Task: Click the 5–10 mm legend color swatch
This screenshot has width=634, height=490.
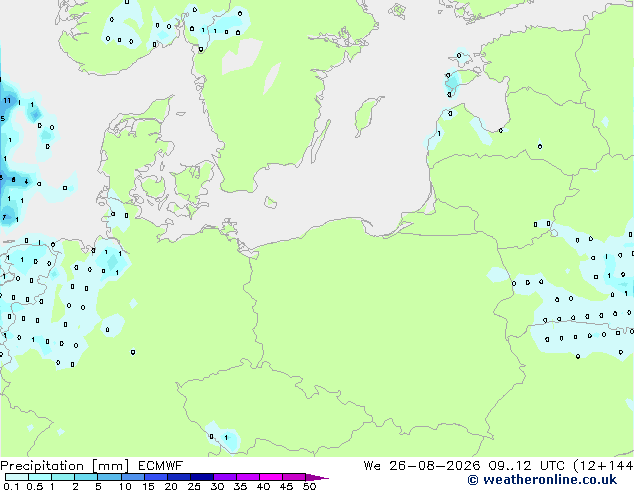Action: pyautogui.click(x=109, y=477)
